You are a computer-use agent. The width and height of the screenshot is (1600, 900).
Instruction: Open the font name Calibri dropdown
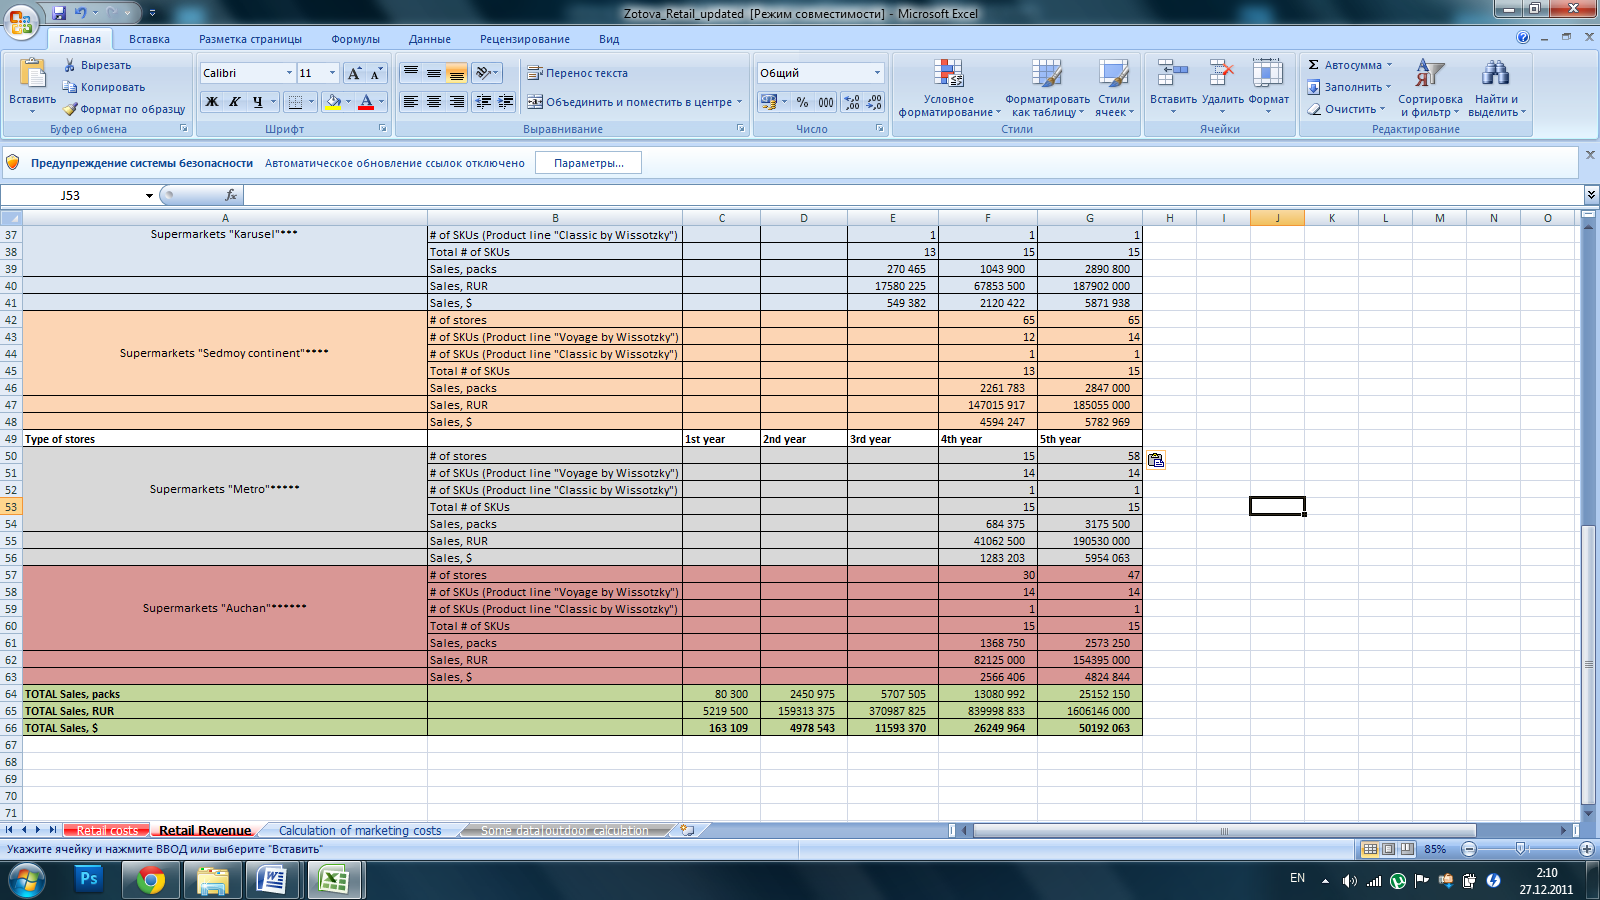tap(289, 73)
